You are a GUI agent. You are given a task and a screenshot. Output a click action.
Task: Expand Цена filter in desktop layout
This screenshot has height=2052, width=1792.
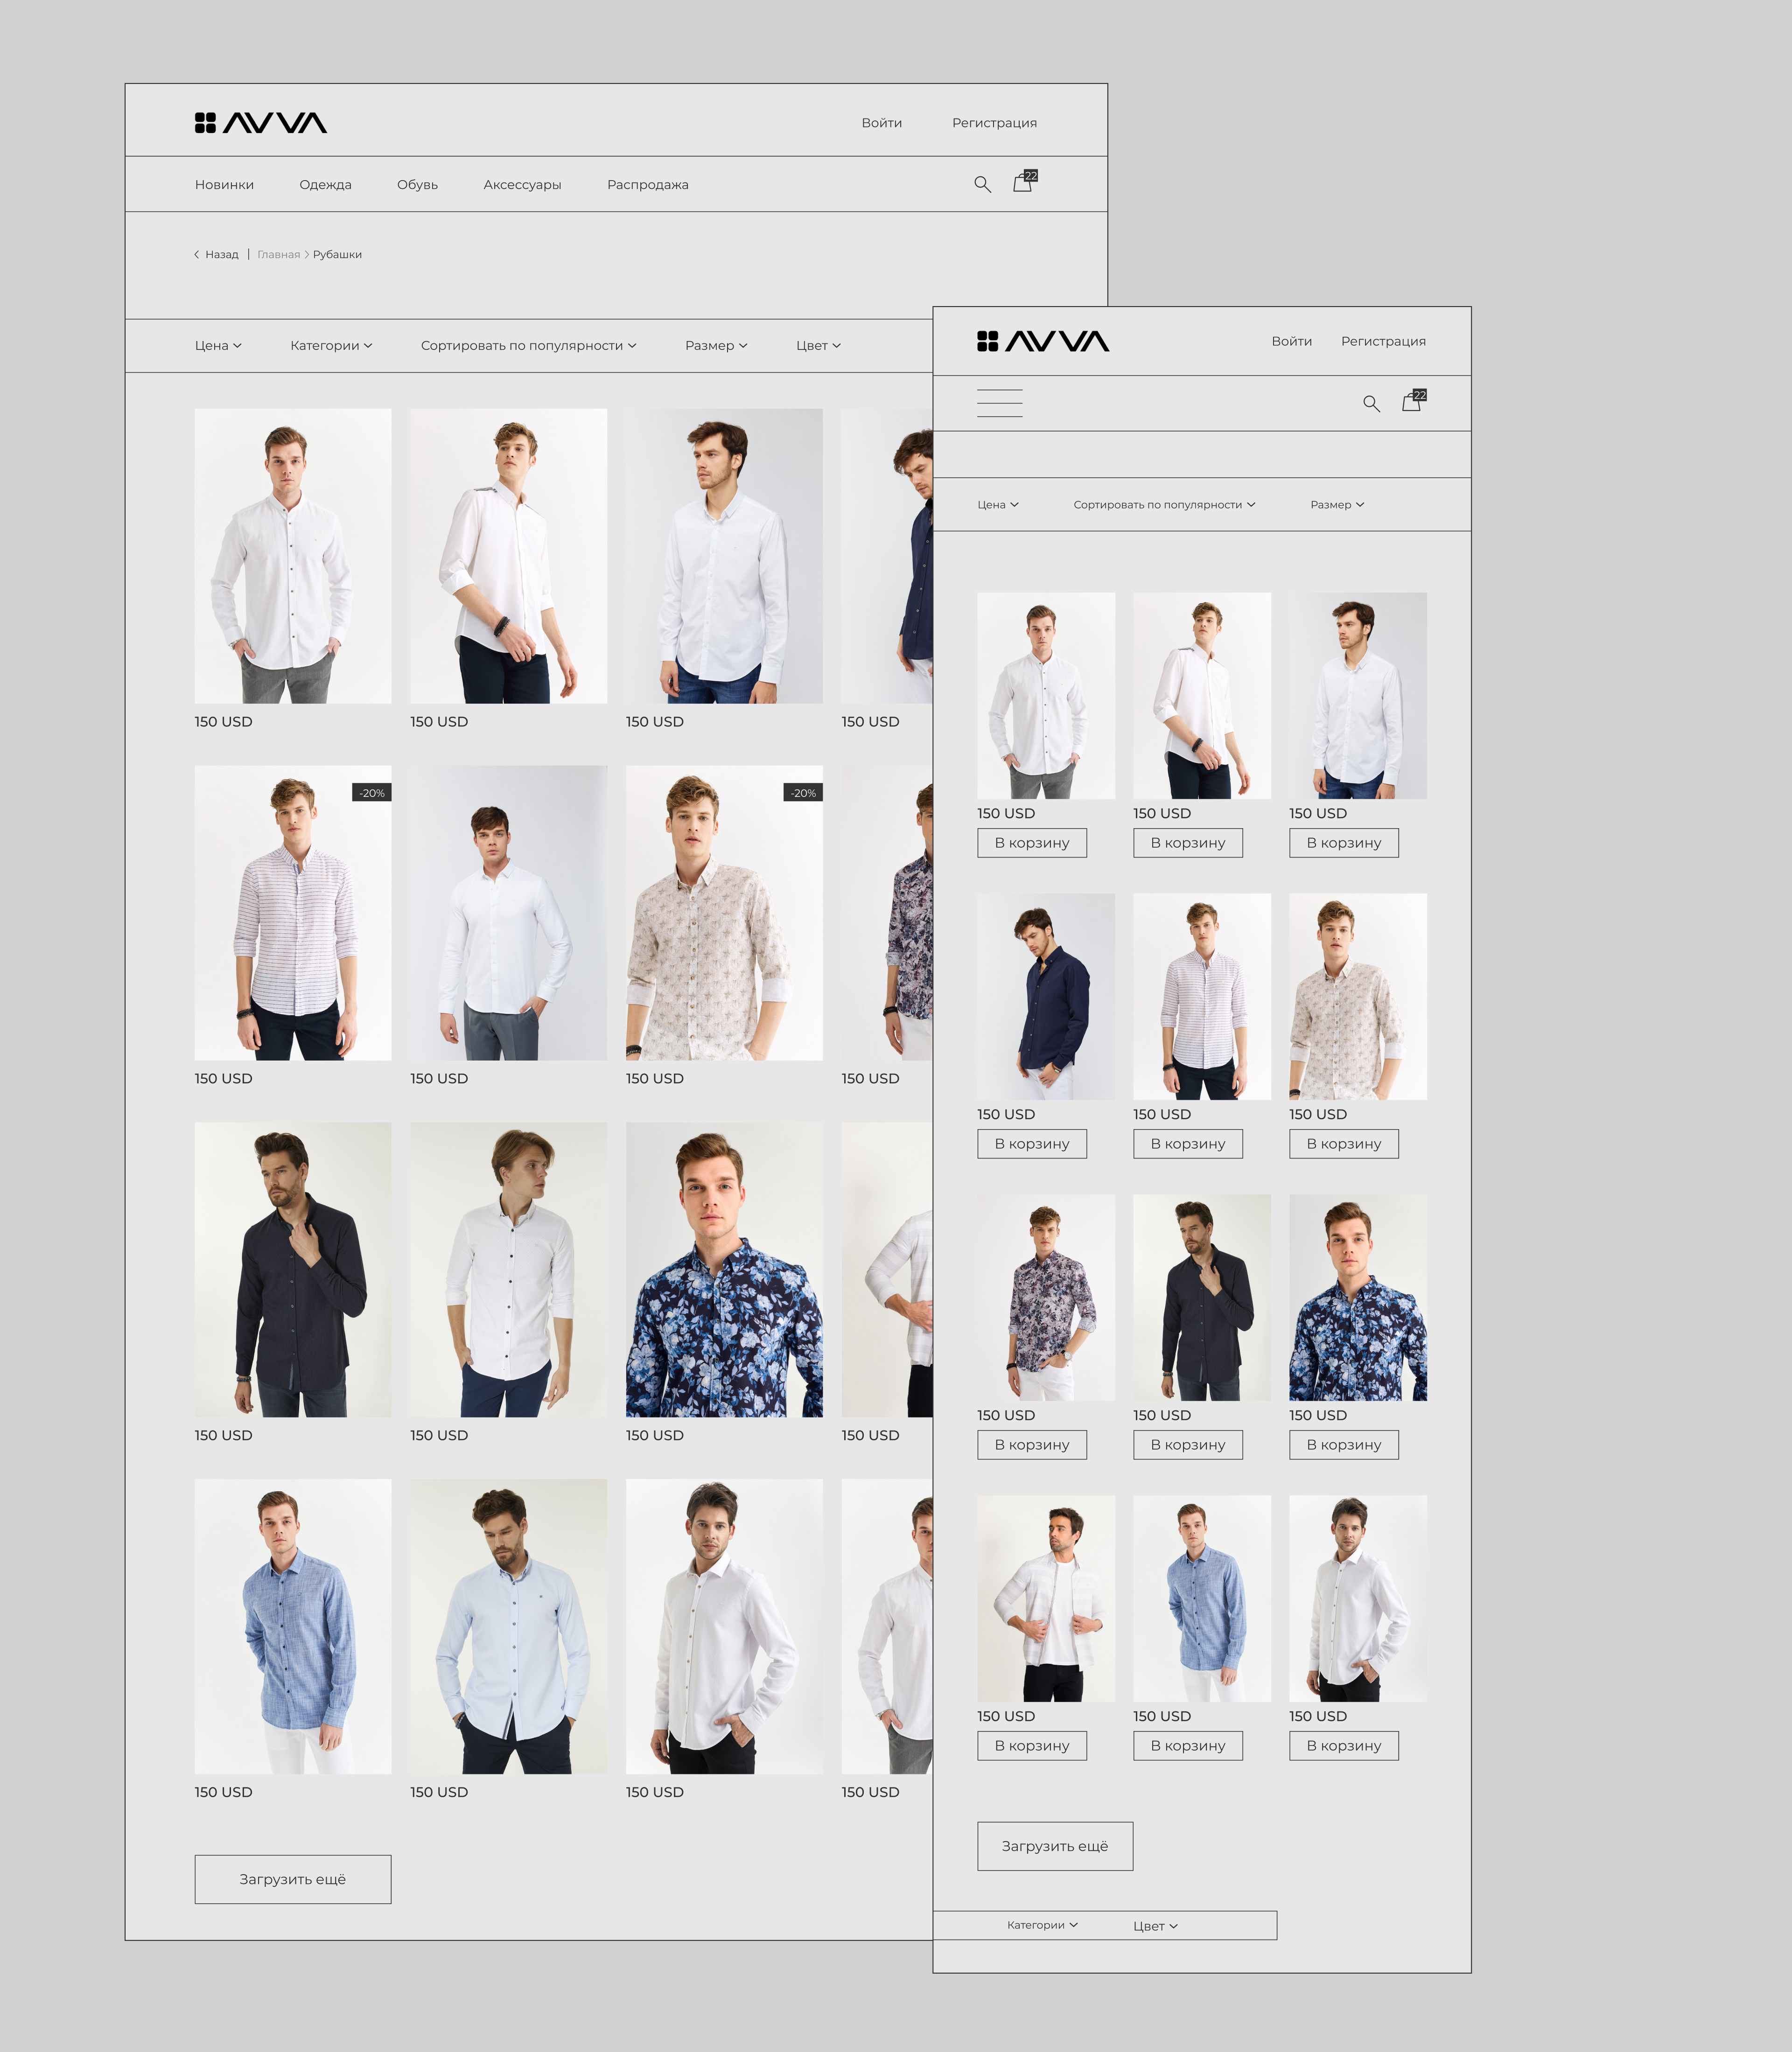coord(218,346)
